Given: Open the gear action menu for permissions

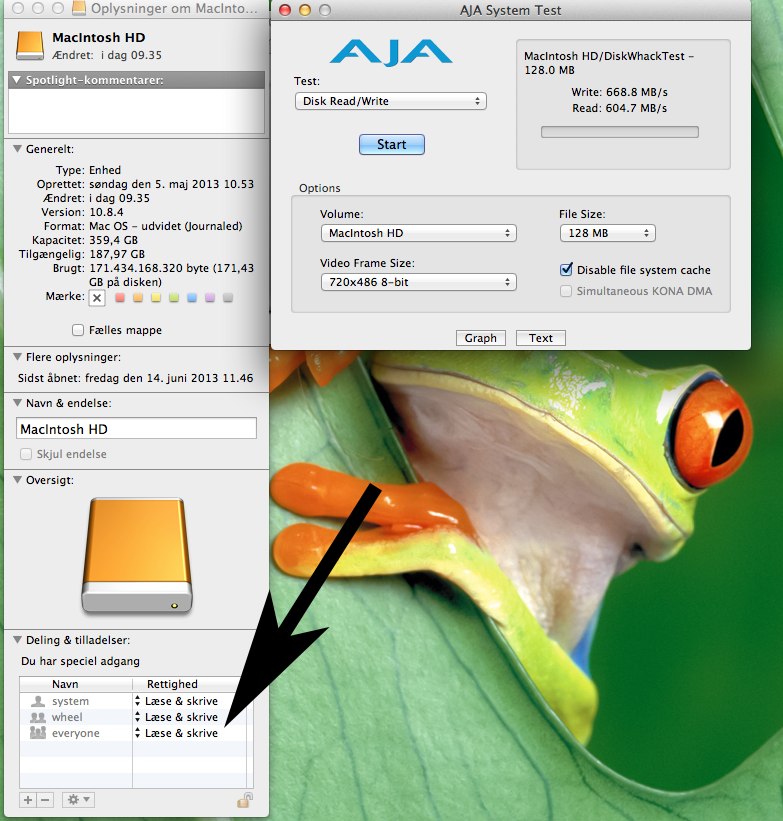Looking at the screenshot, I should [79, 800].
